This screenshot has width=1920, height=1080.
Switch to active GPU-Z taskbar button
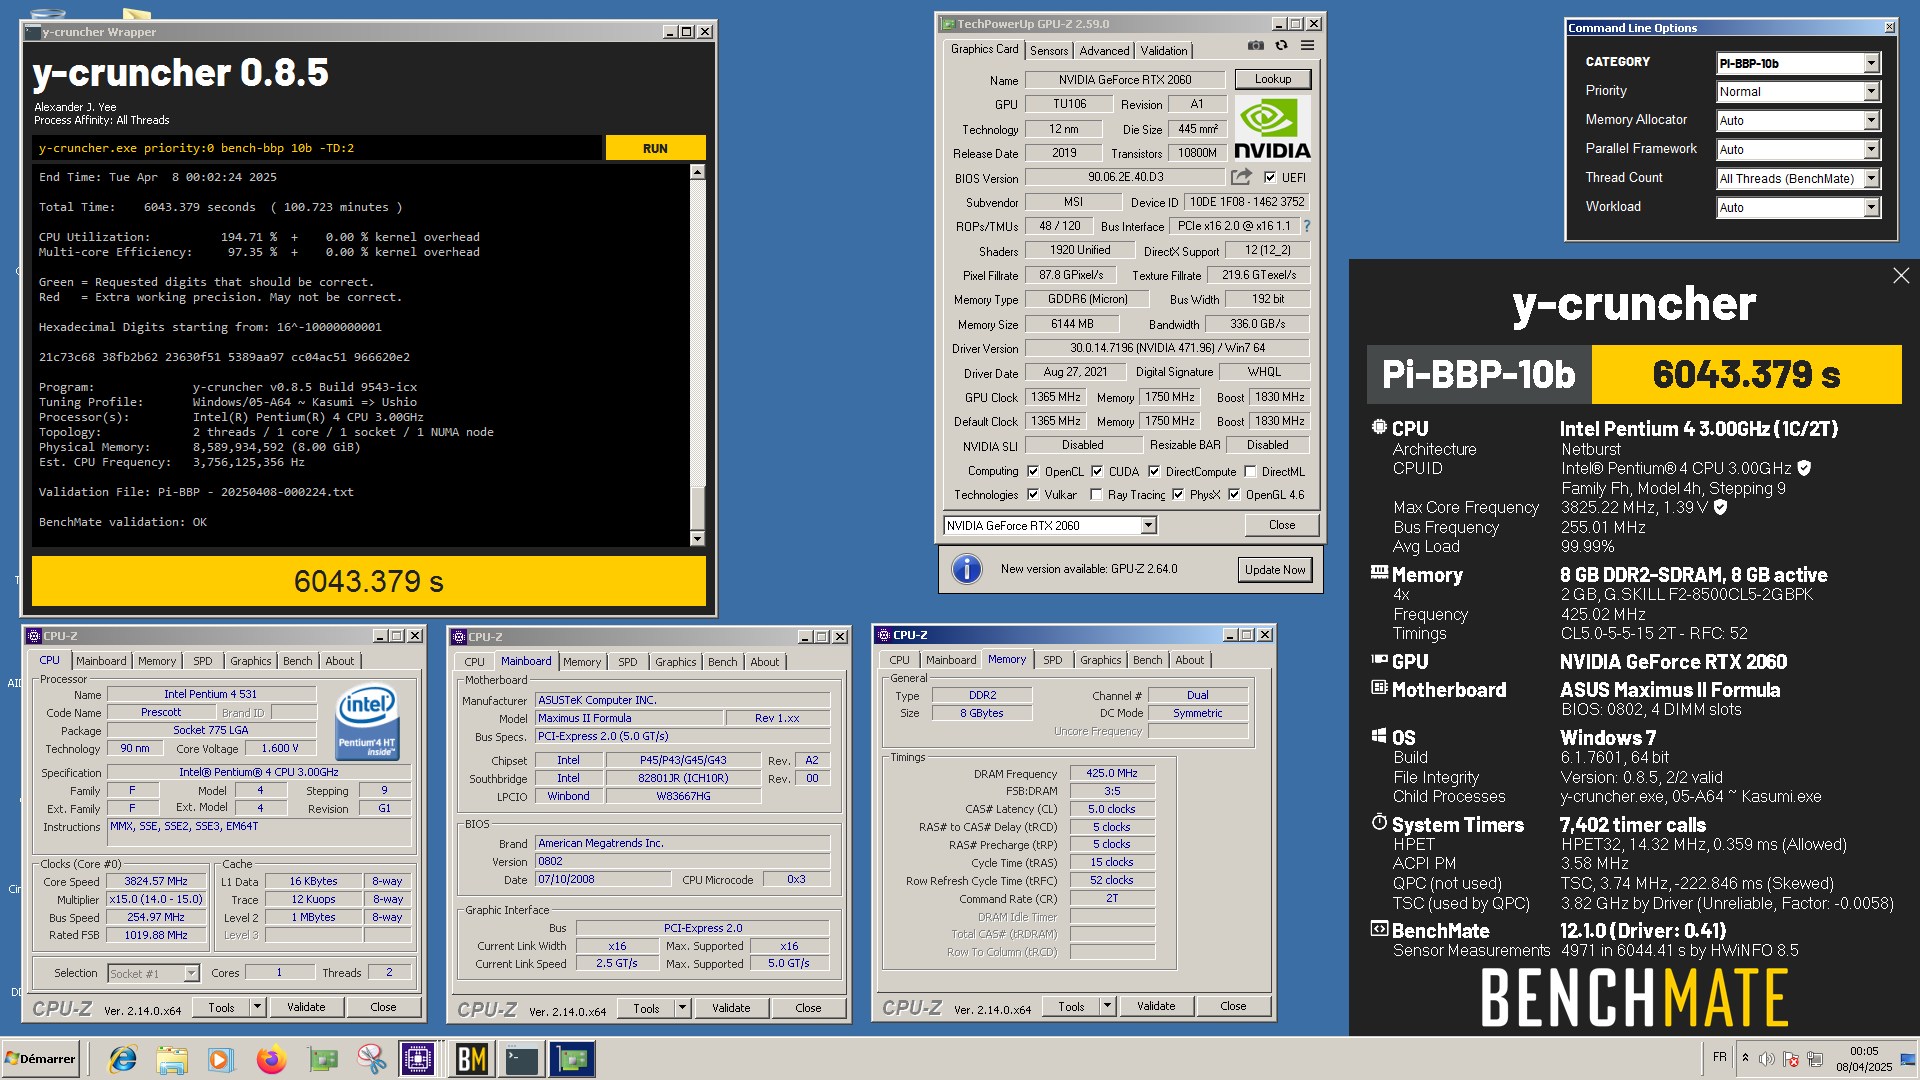(x=572, y=1059)
